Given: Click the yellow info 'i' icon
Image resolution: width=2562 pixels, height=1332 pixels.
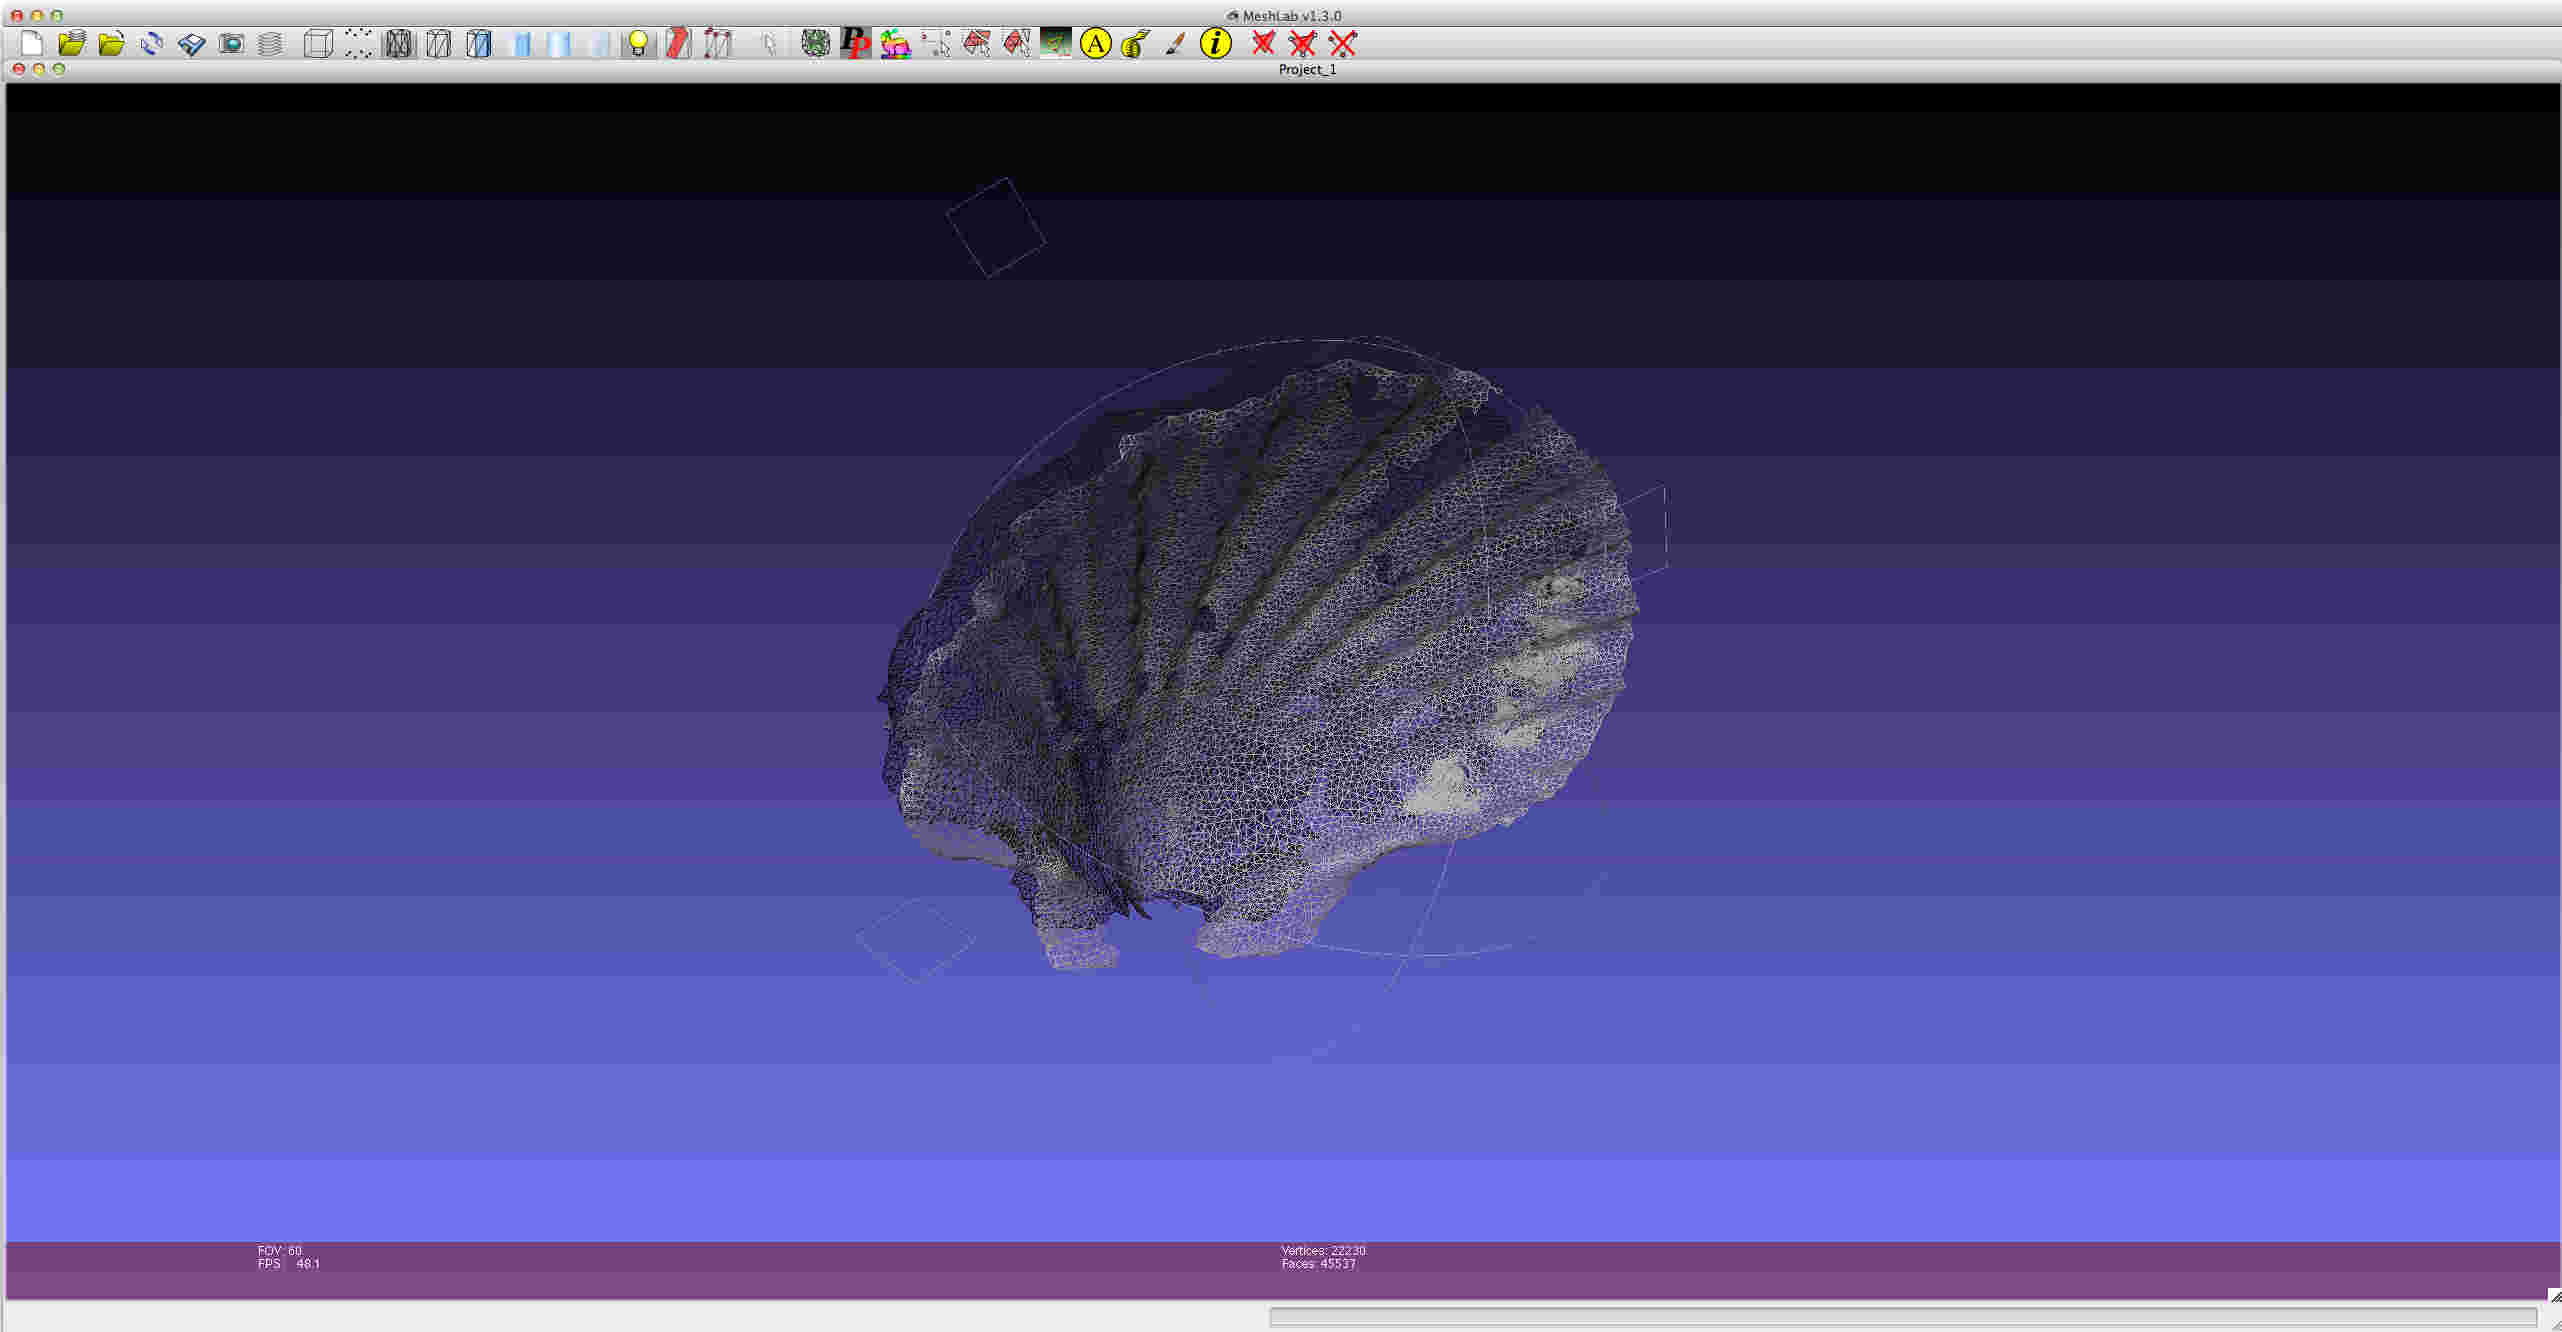Looking at the screenshot, I should [x=1215, y=43].
